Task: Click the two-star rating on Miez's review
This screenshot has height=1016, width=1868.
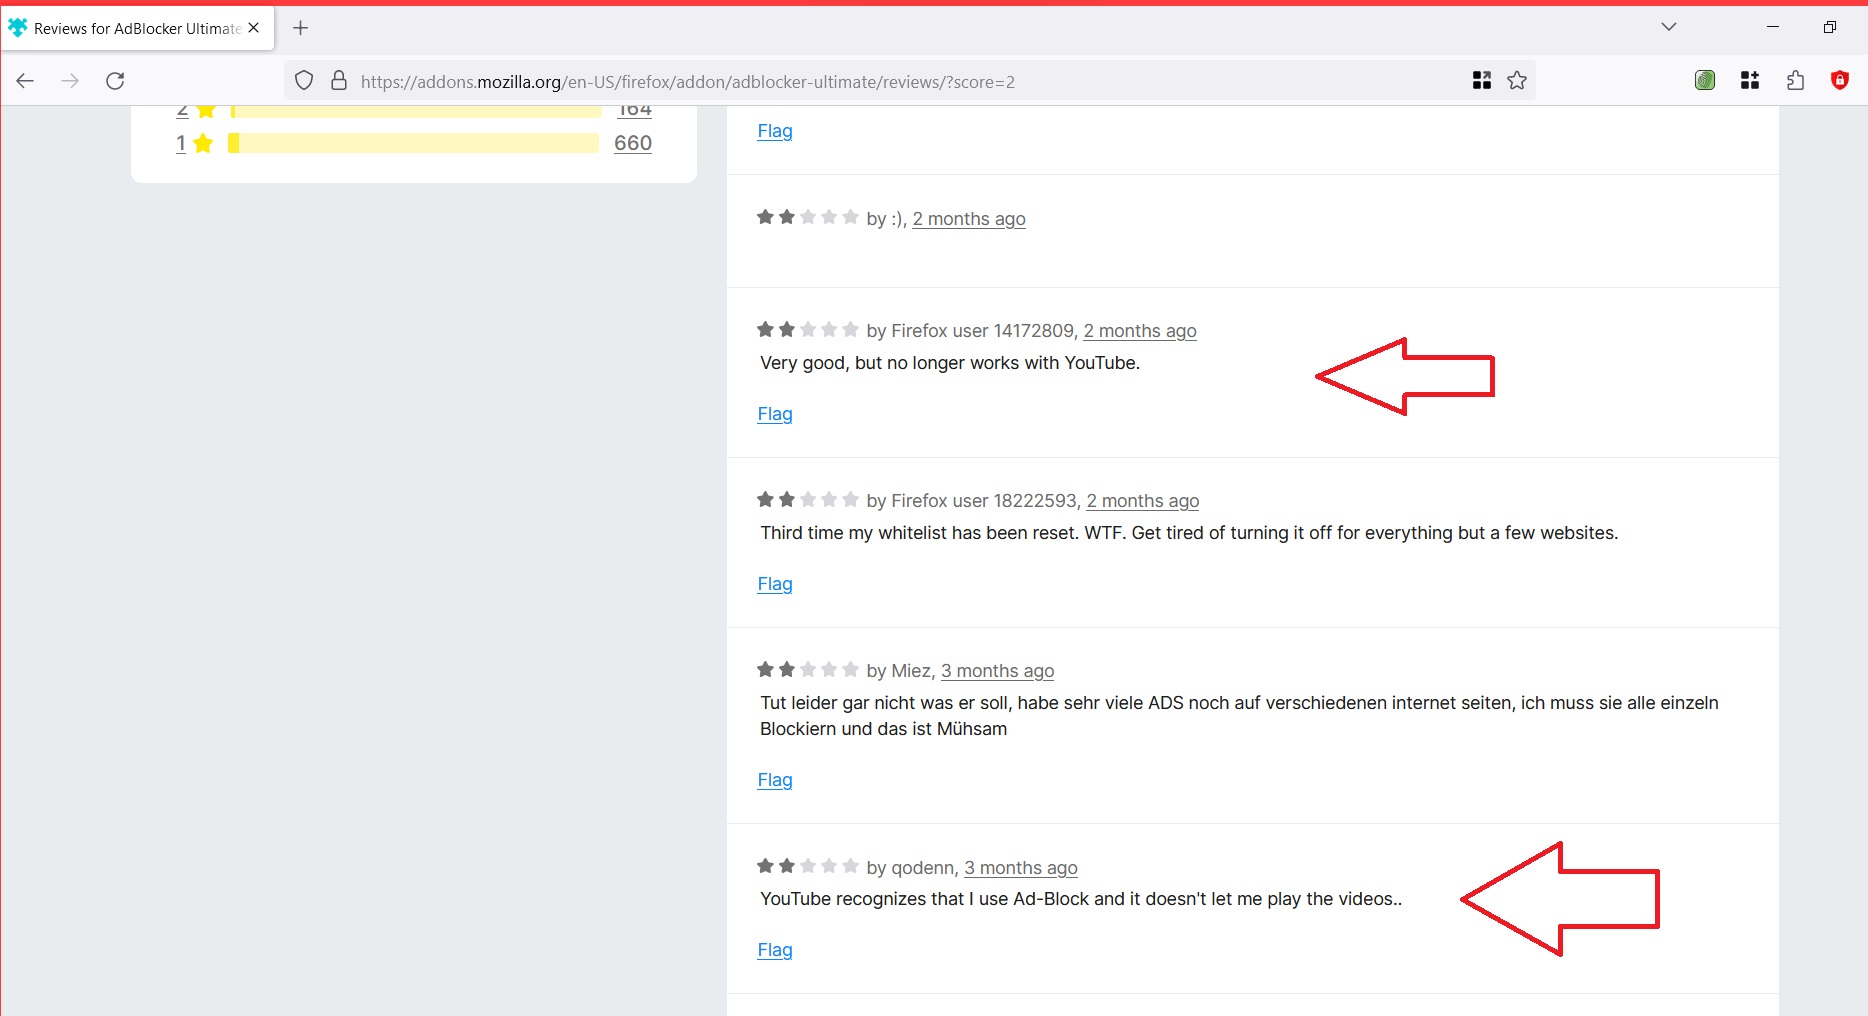Action: tap(808, 669)
